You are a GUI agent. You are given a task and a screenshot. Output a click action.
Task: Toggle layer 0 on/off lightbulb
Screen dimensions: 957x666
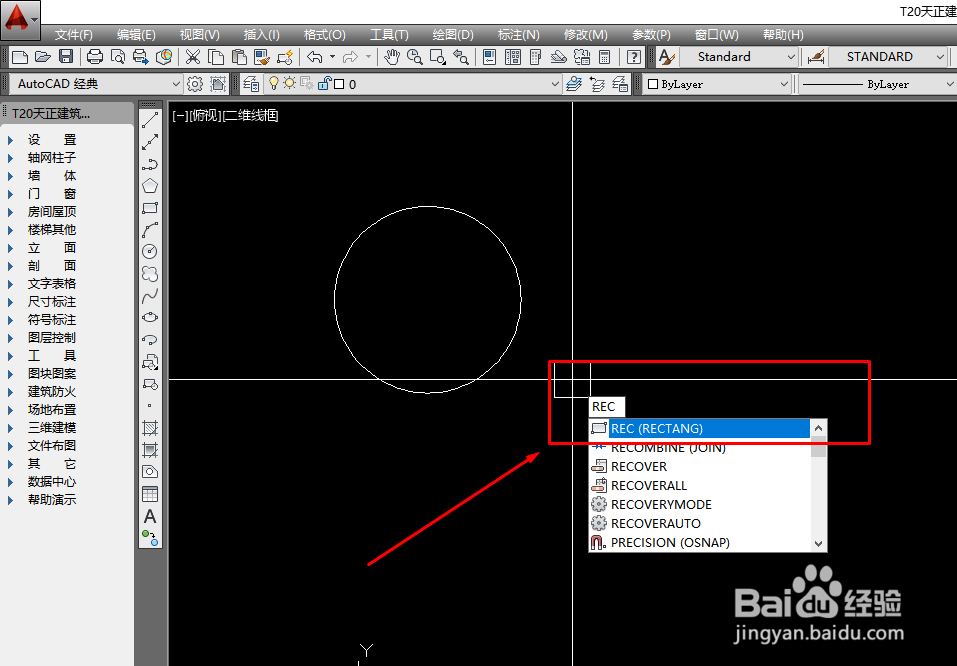[273, 84]
